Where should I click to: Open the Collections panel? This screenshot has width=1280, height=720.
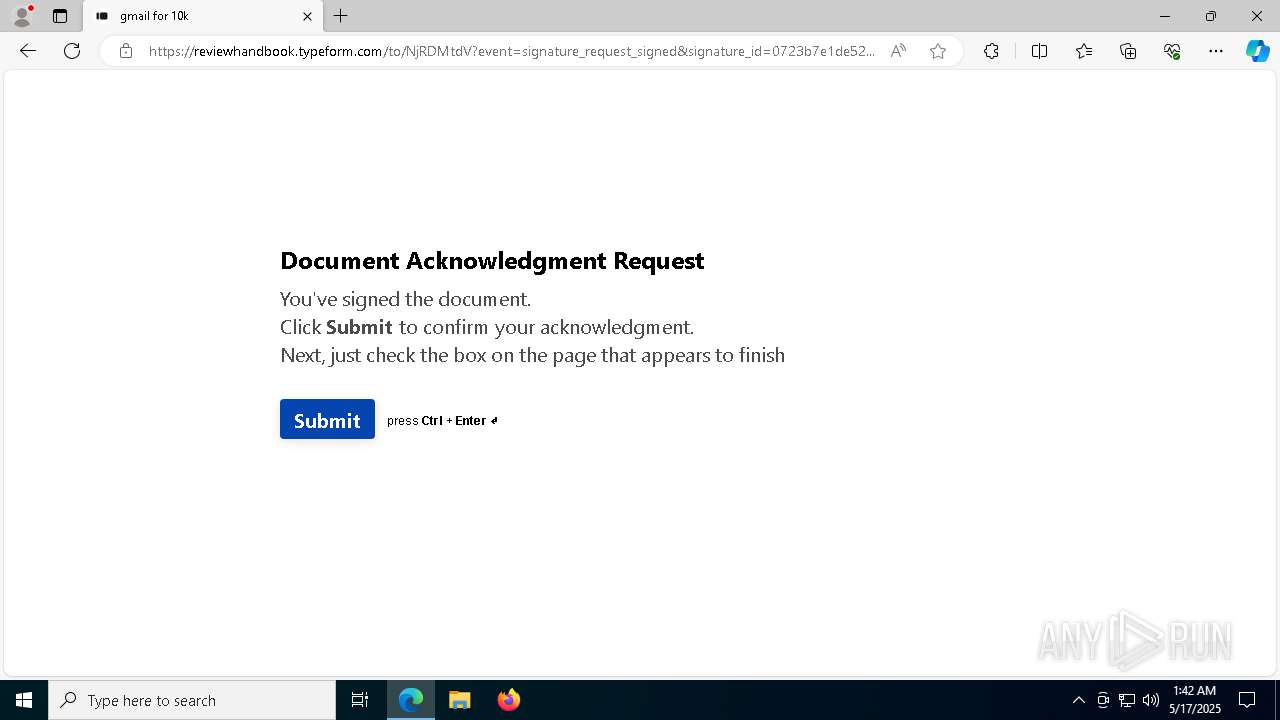(x=1128, y=51)
